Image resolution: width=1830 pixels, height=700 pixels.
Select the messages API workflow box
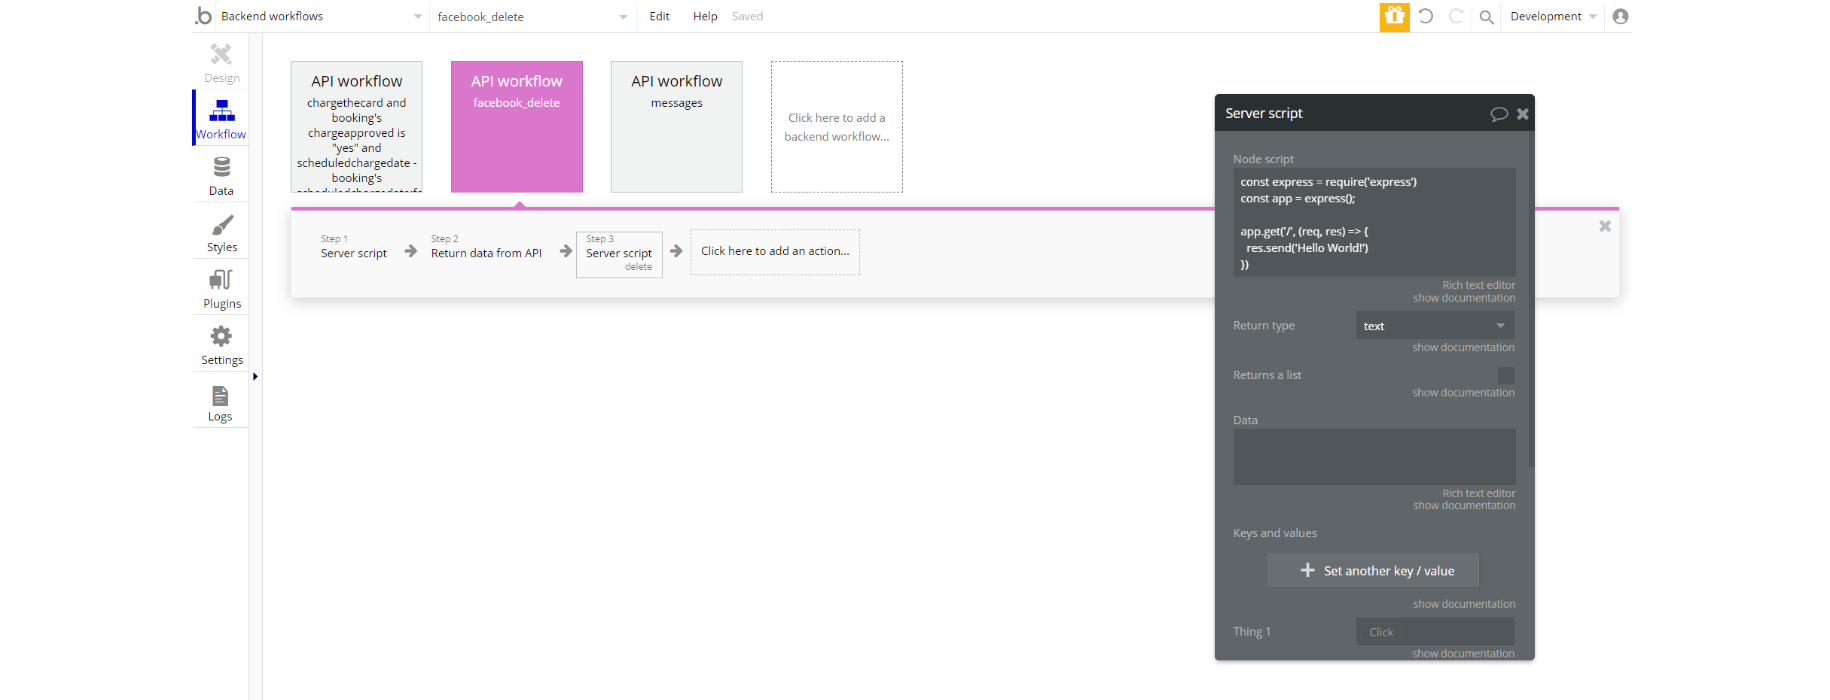tap(677, 127)
